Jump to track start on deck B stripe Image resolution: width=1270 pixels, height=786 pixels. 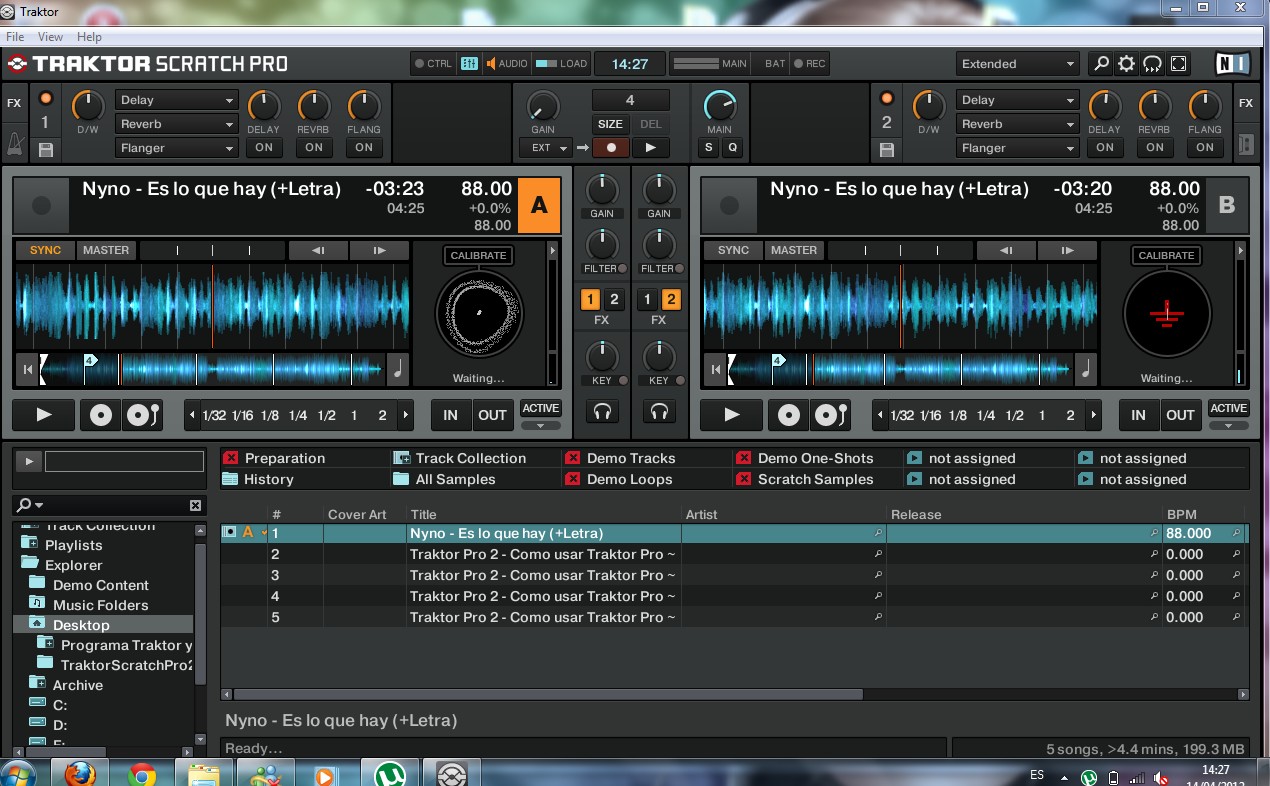(715, 369)
